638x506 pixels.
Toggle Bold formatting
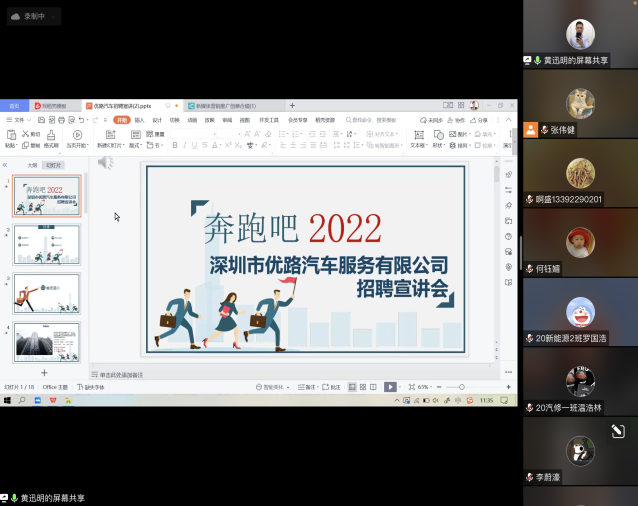point(174,145)
